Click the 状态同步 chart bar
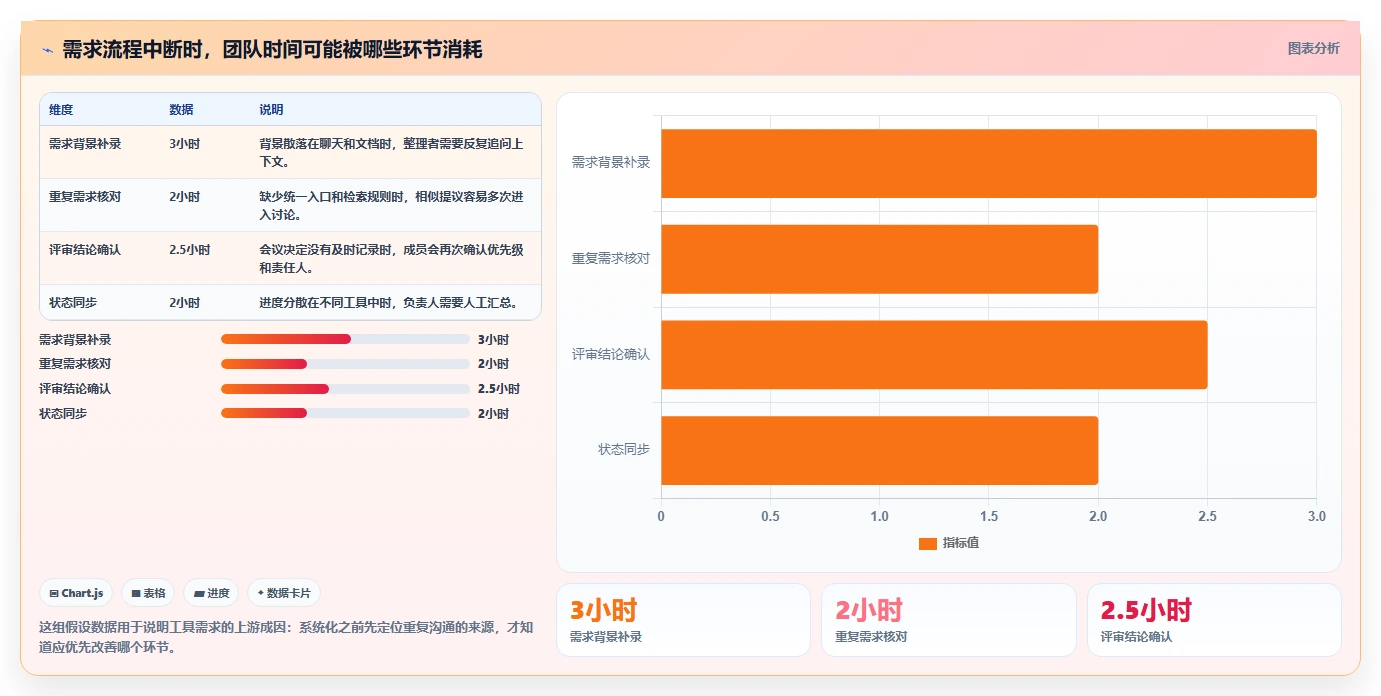The height and width of the screenshot is (696, 1381). [880, 450]
